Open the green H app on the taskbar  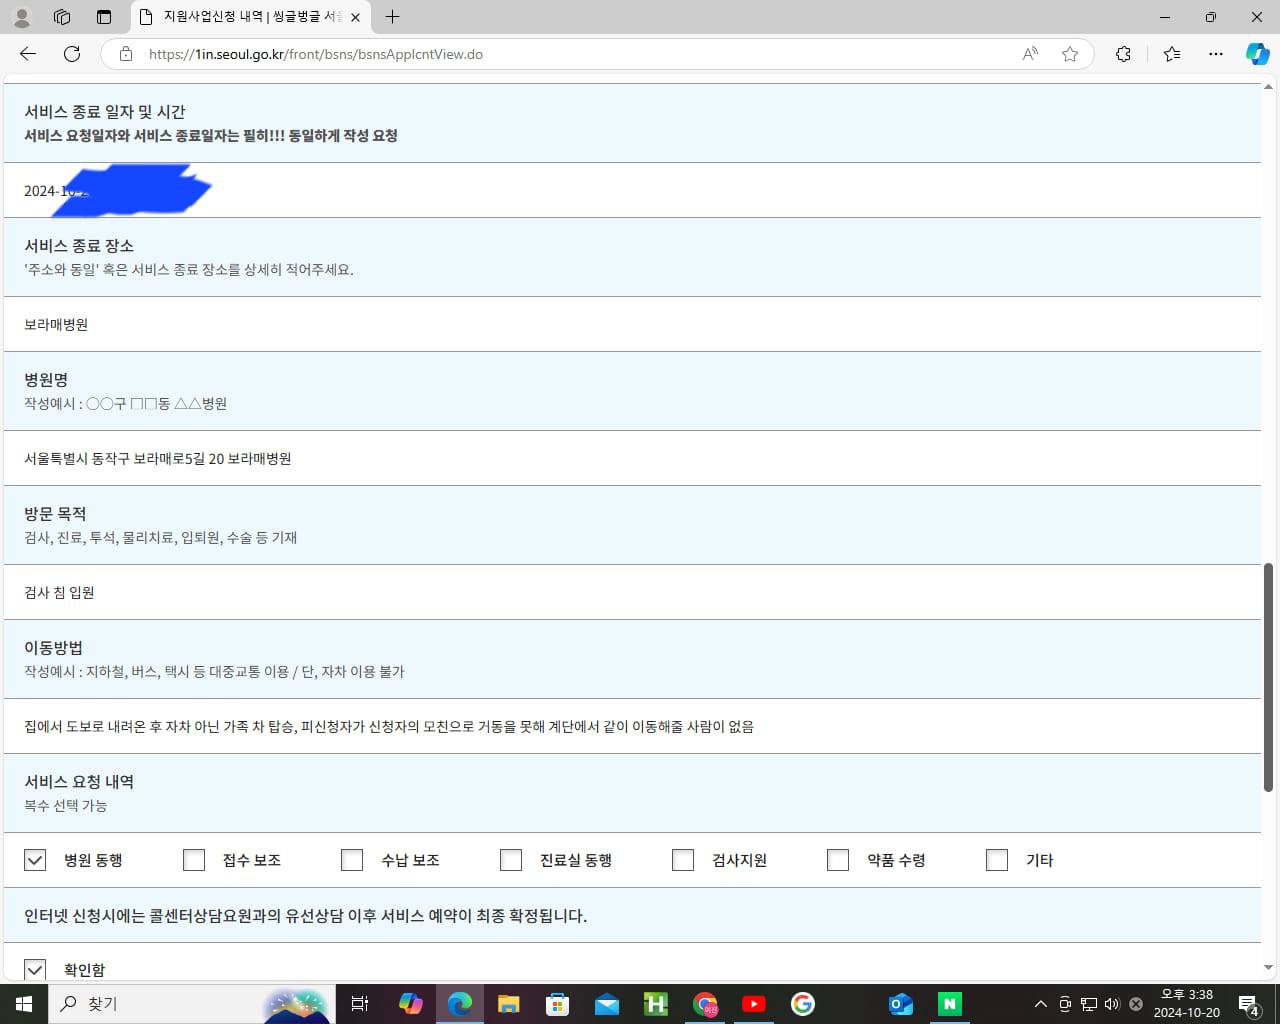(656, 1004)
